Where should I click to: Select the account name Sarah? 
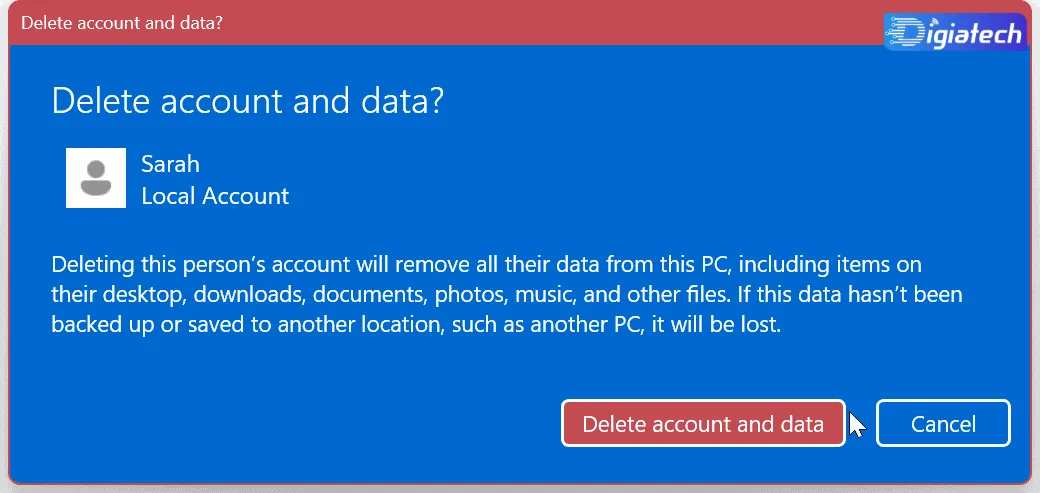pos(170,164)
